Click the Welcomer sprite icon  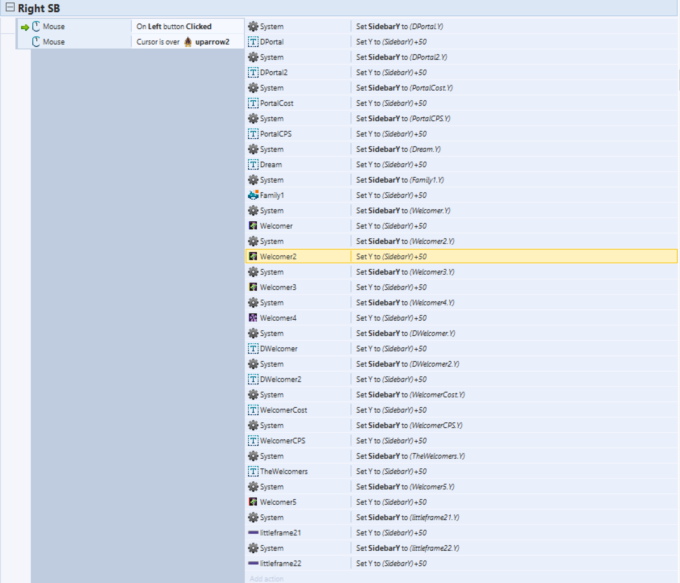(253, 226)
